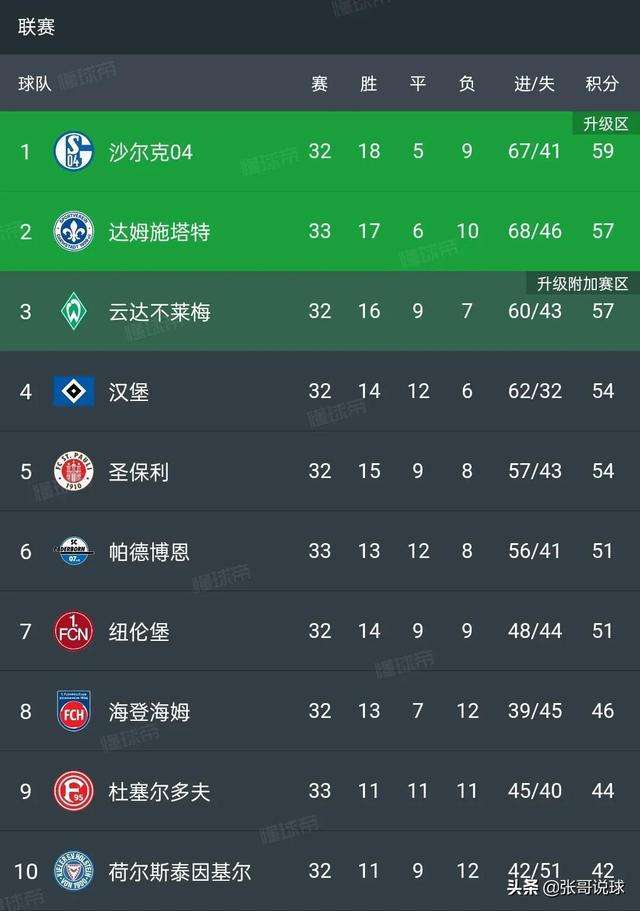Screen dimensions: 640x911
Task: Tap the Düsseldorf F95 red circle logo
Action: tap(74, 791)
